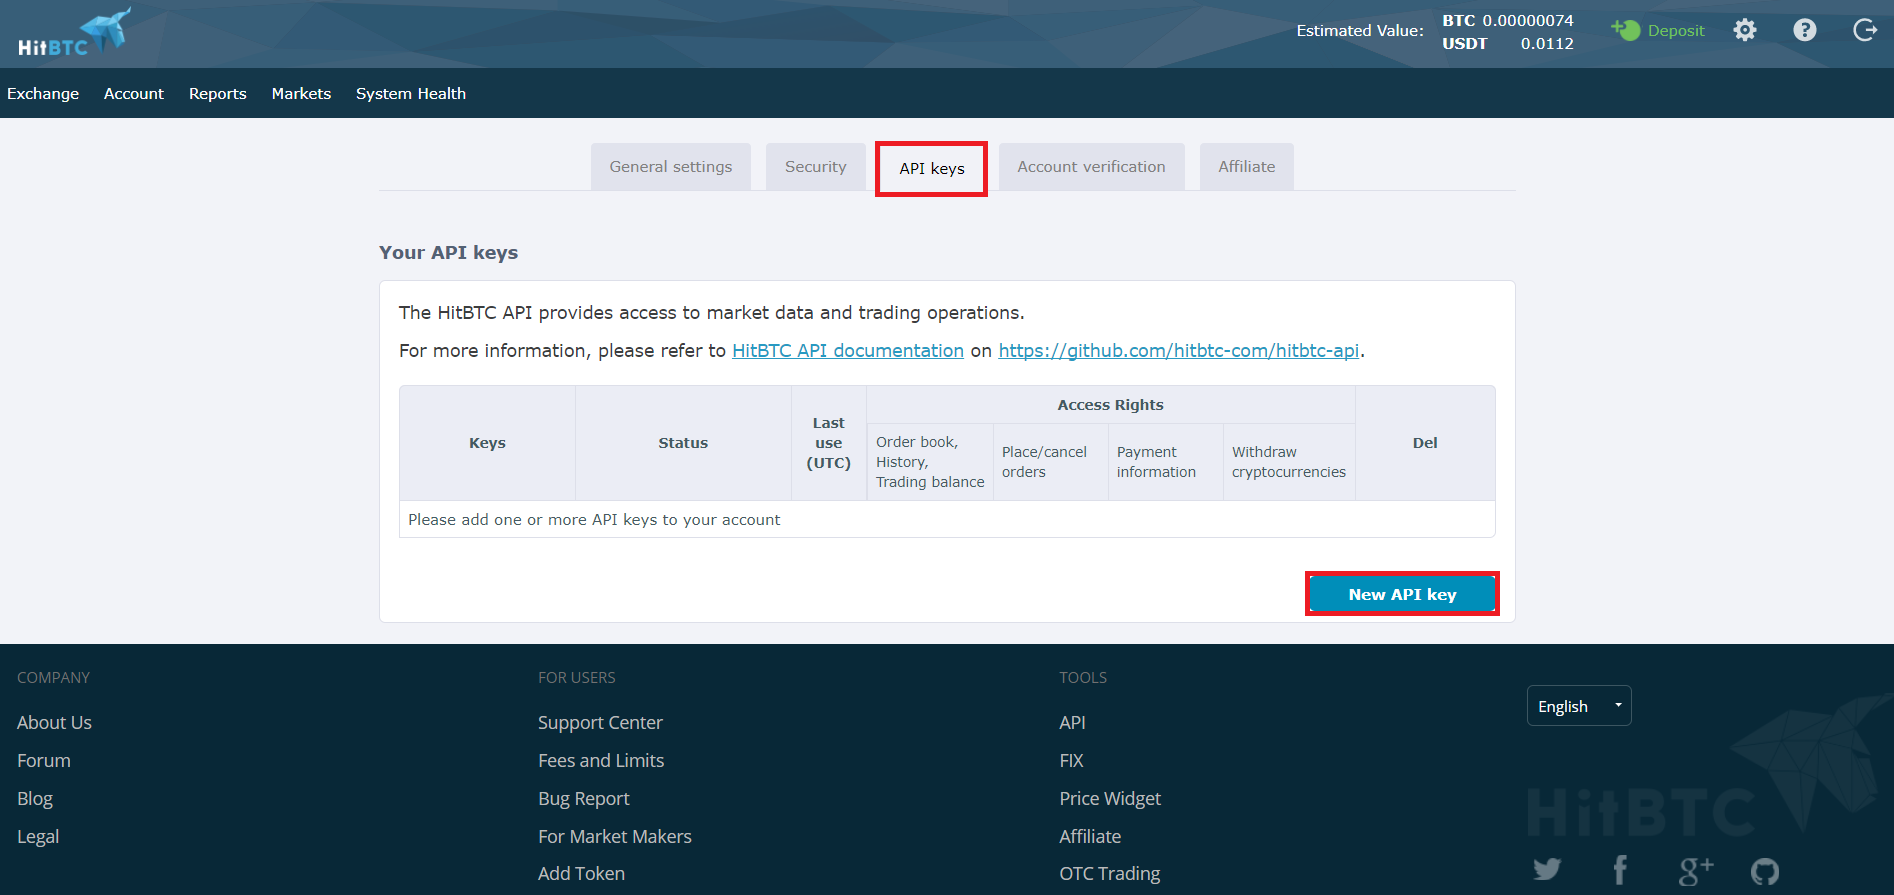The width and height of the screenshot is (1894, 895).
Task: Open the Legal footer link
Action: [38, 836]
